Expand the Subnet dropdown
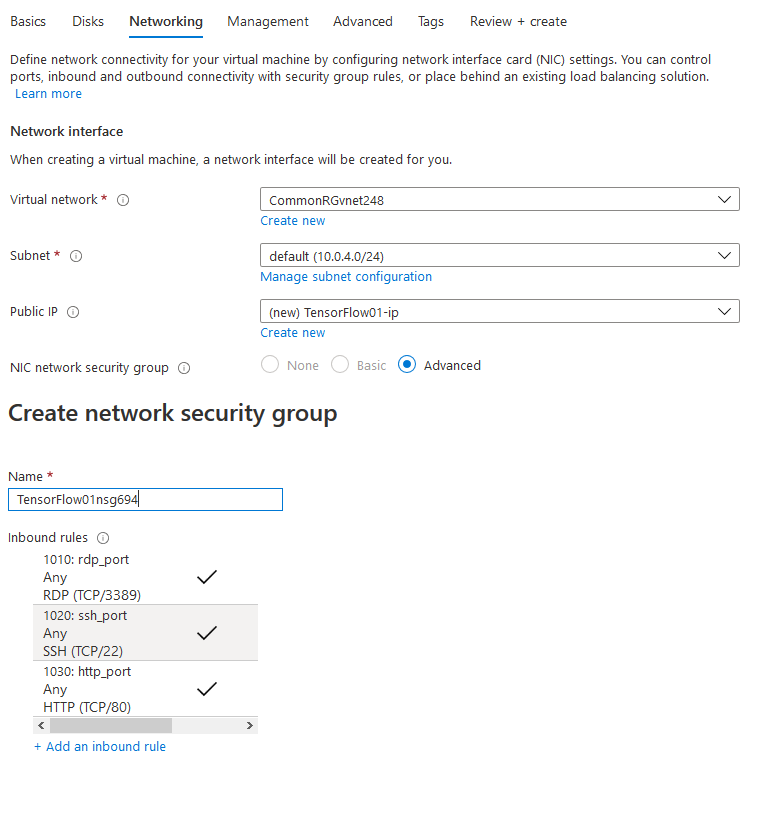 [500, 255]
